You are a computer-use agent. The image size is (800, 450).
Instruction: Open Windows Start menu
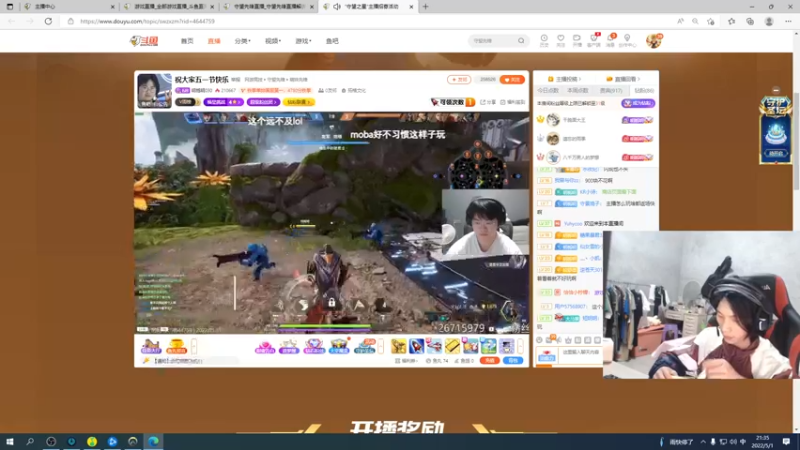[9, 441]
